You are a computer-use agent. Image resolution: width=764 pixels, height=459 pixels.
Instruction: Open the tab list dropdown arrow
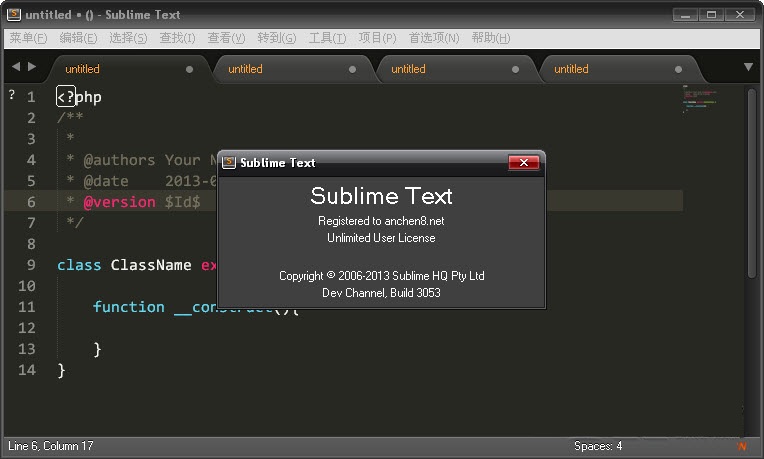(749, 67)
